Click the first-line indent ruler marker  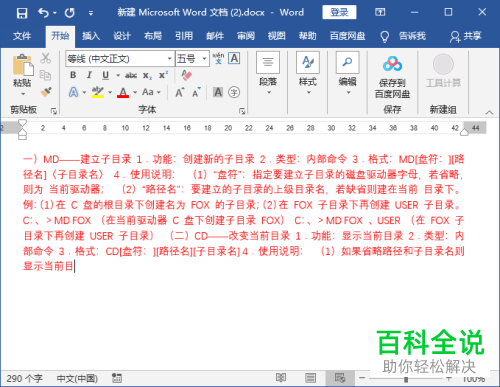tap(22, 123)
